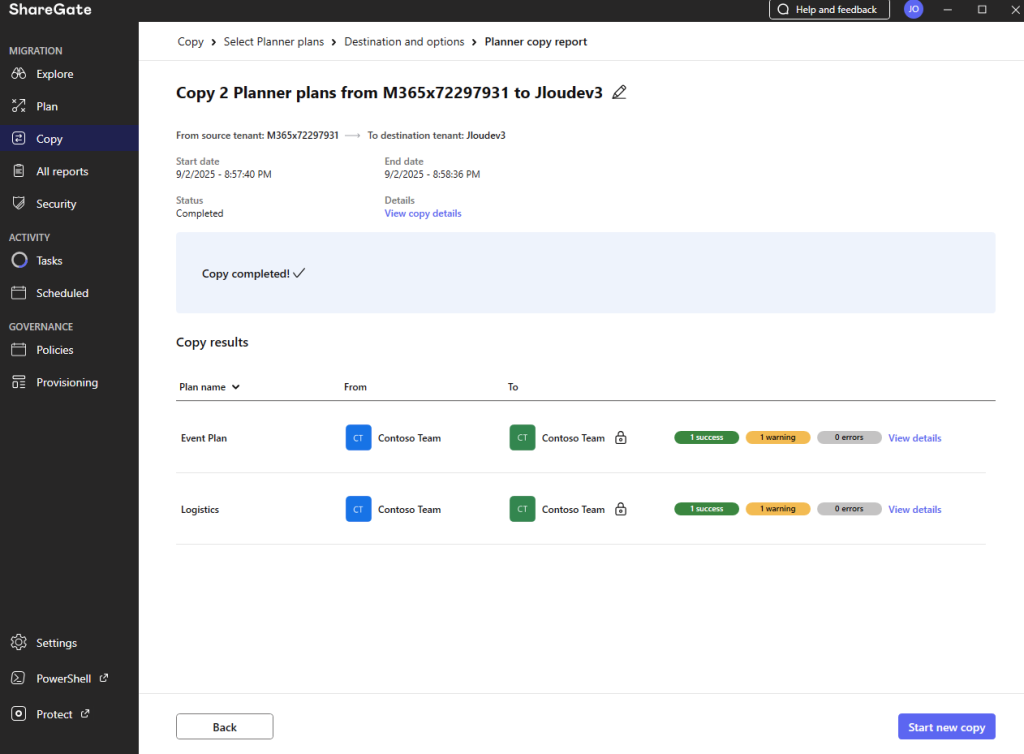Sort by the Plan name column arrow
This screenshot has height=754, width=1024.
click(x=236, y=386)
